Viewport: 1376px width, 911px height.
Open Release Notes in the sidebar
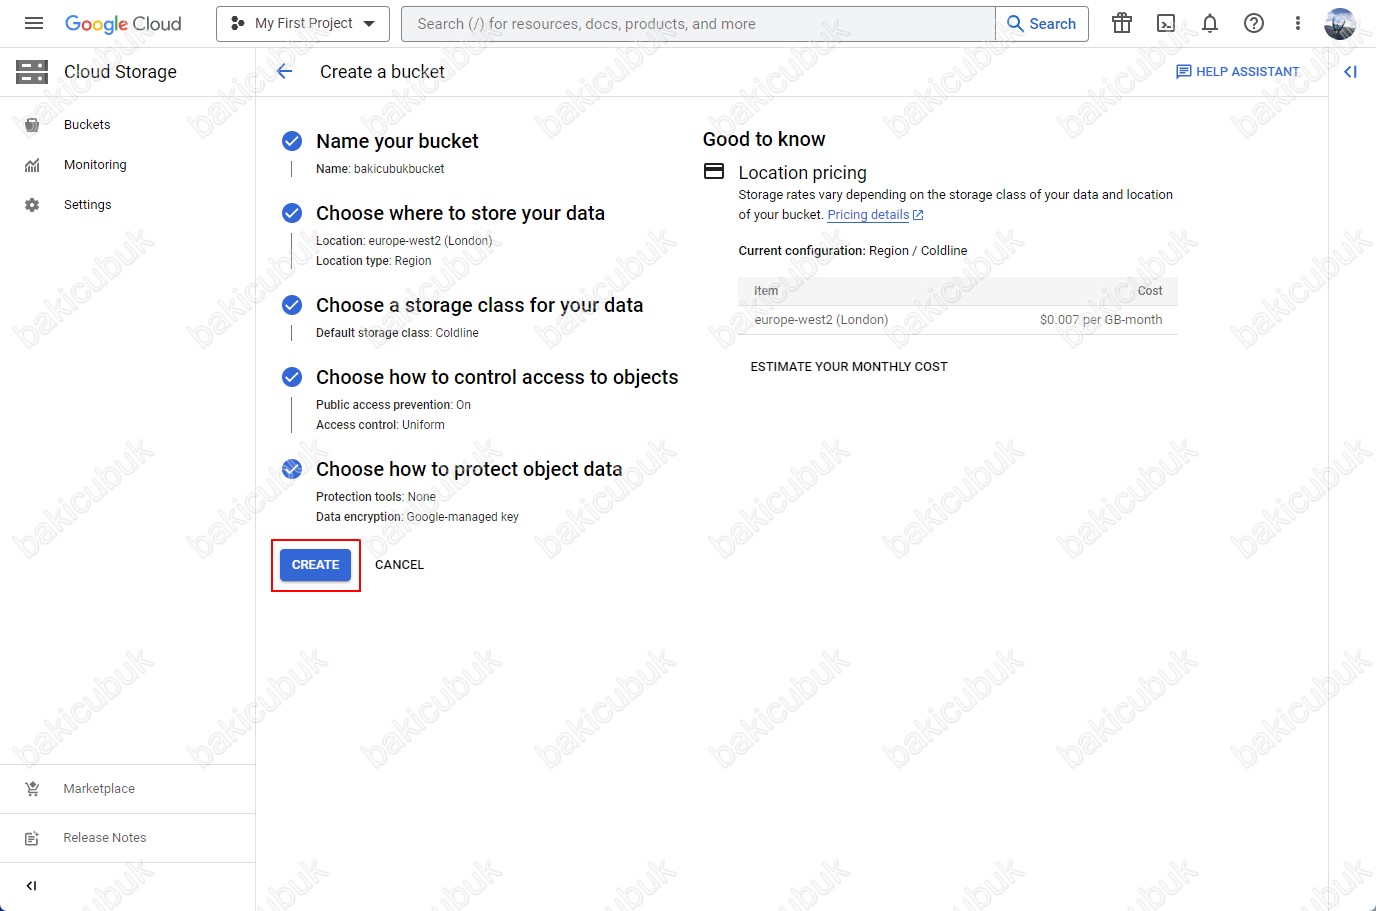(x=105, y=838)
